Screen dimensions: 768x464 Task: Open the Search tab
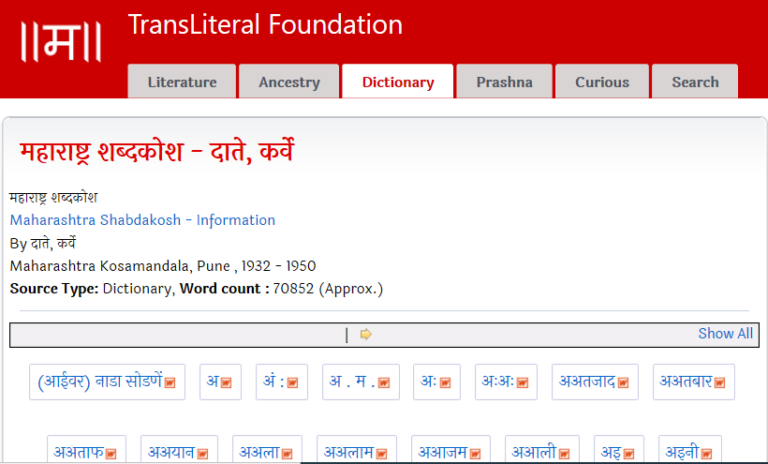695,82
